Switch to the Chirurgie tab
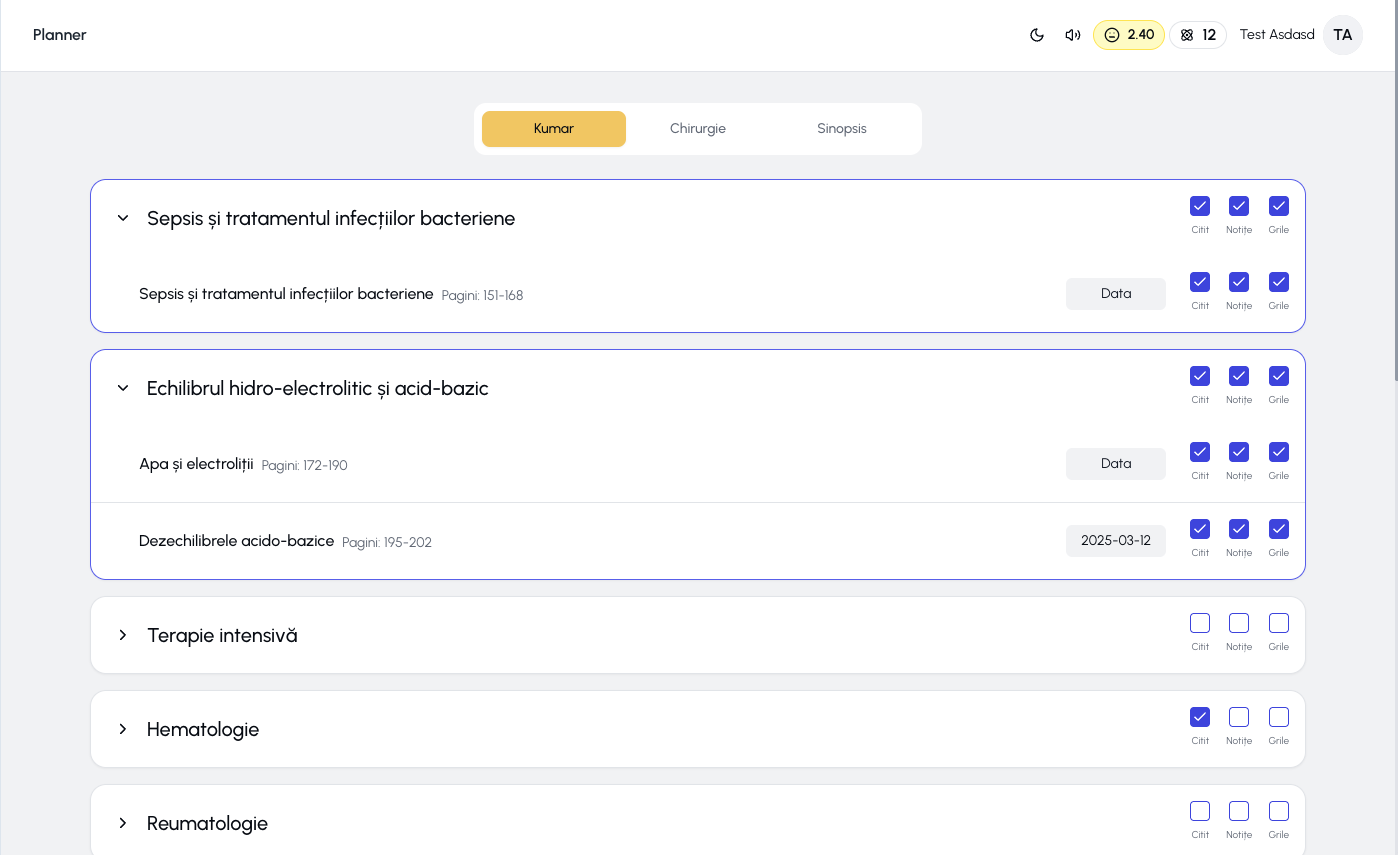 pyautogui.click(x=698, y=129)
